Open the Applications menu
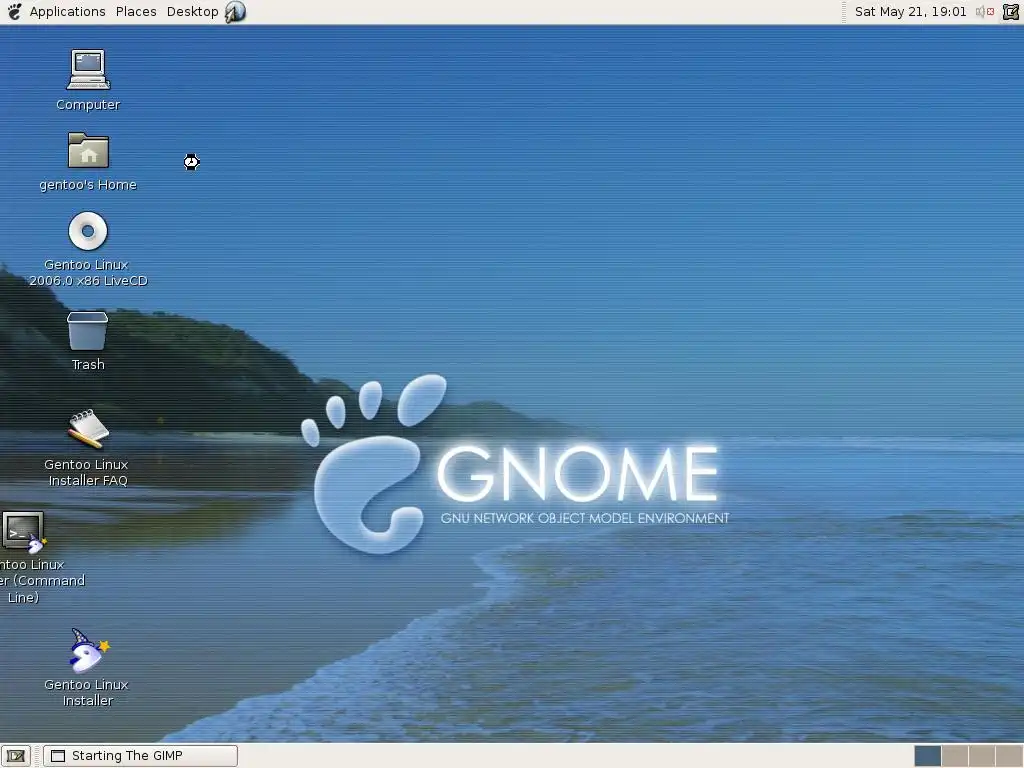This screenshot has height=768, width=1024. click(67, 12)
